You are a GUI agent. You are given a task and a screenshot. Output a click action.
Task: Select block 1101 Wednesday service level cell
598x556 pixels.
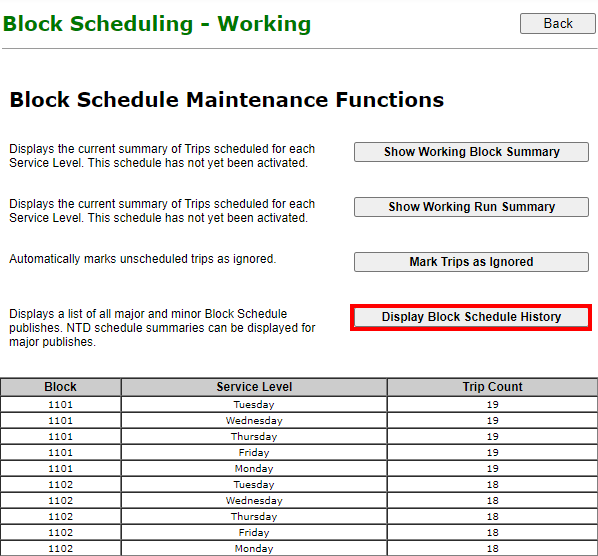click(254, 420)
